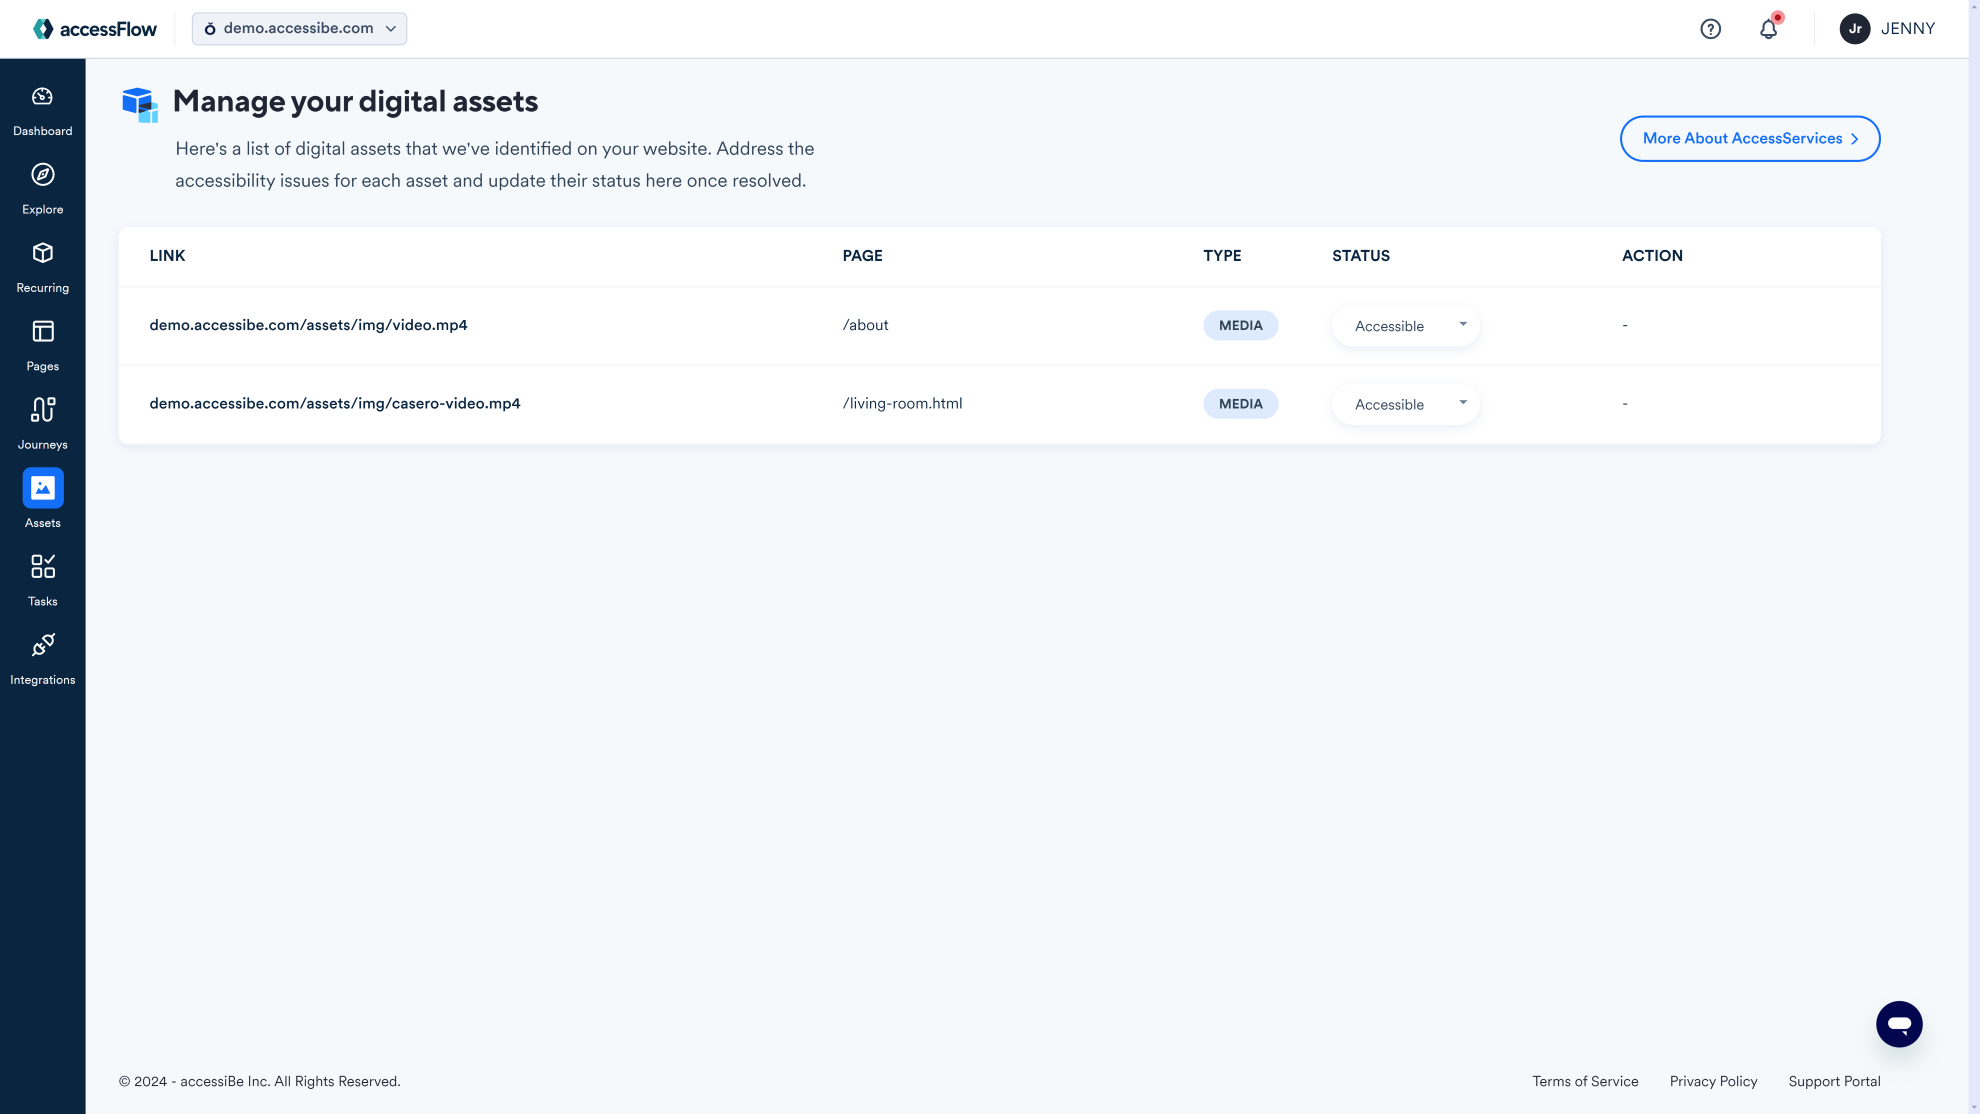
Task: Click the help question mark icon
Action: (x=1711, y=29)
